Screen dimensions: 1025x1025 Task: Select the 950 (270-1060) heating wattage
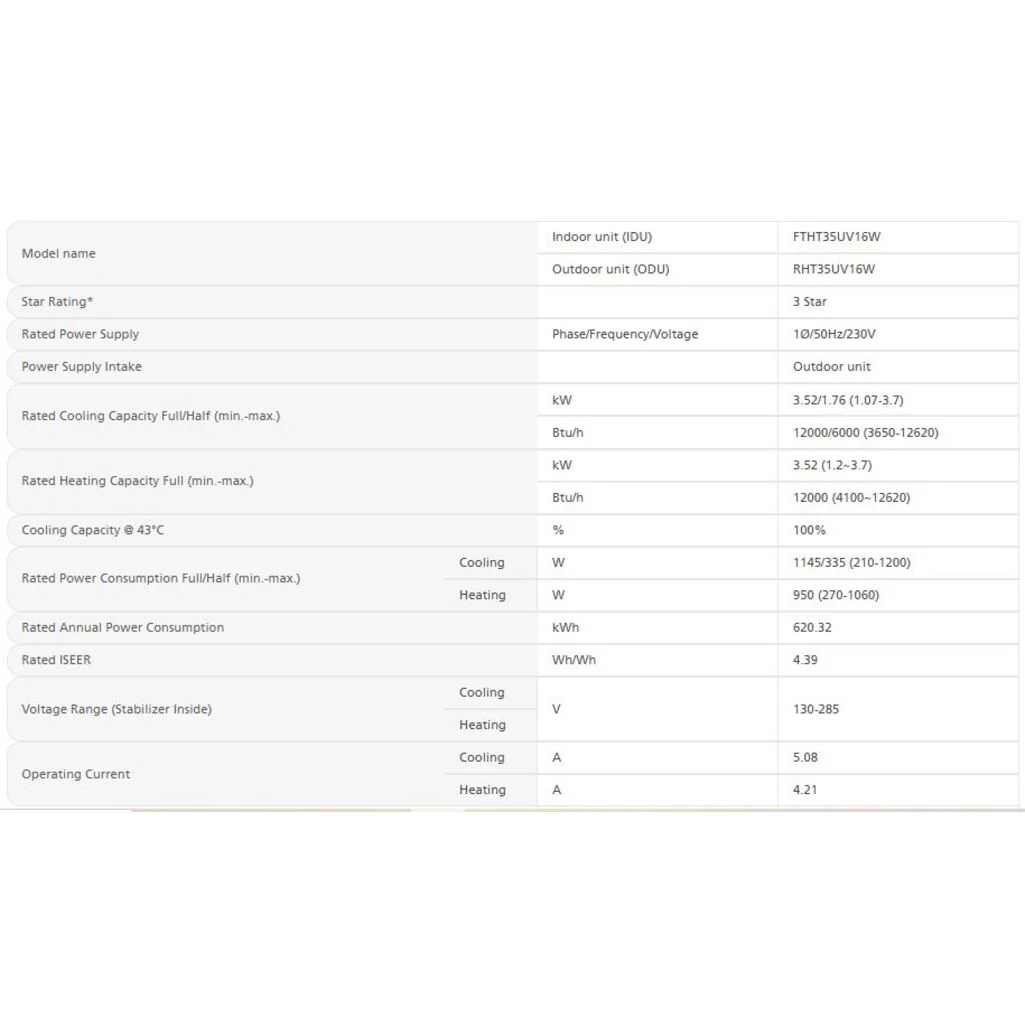click(x=835, y=596)
